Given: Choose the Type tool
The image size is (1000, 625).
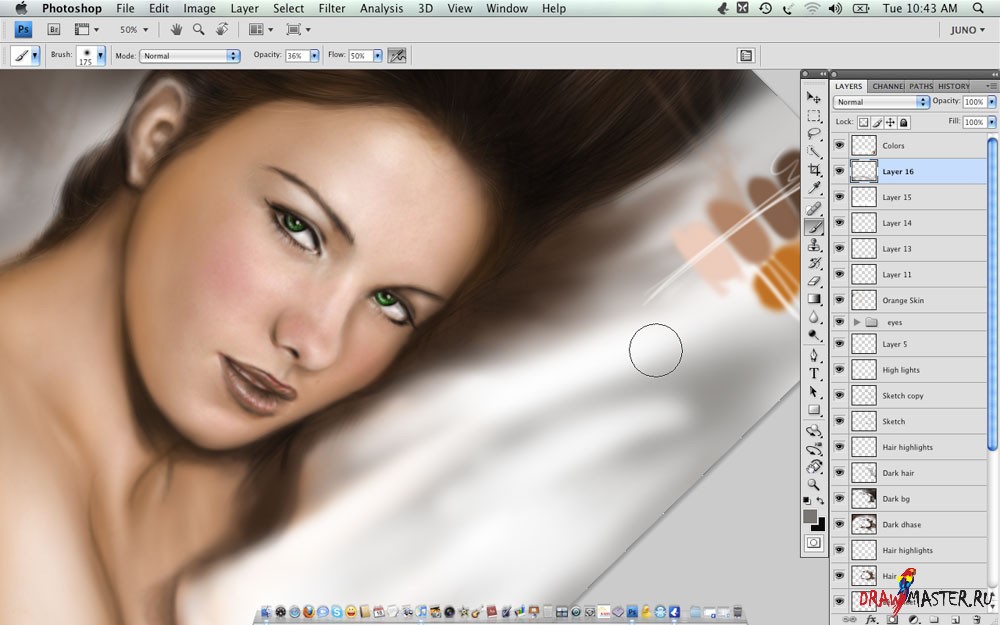Looking at the screenshot, I should point(814,373).
